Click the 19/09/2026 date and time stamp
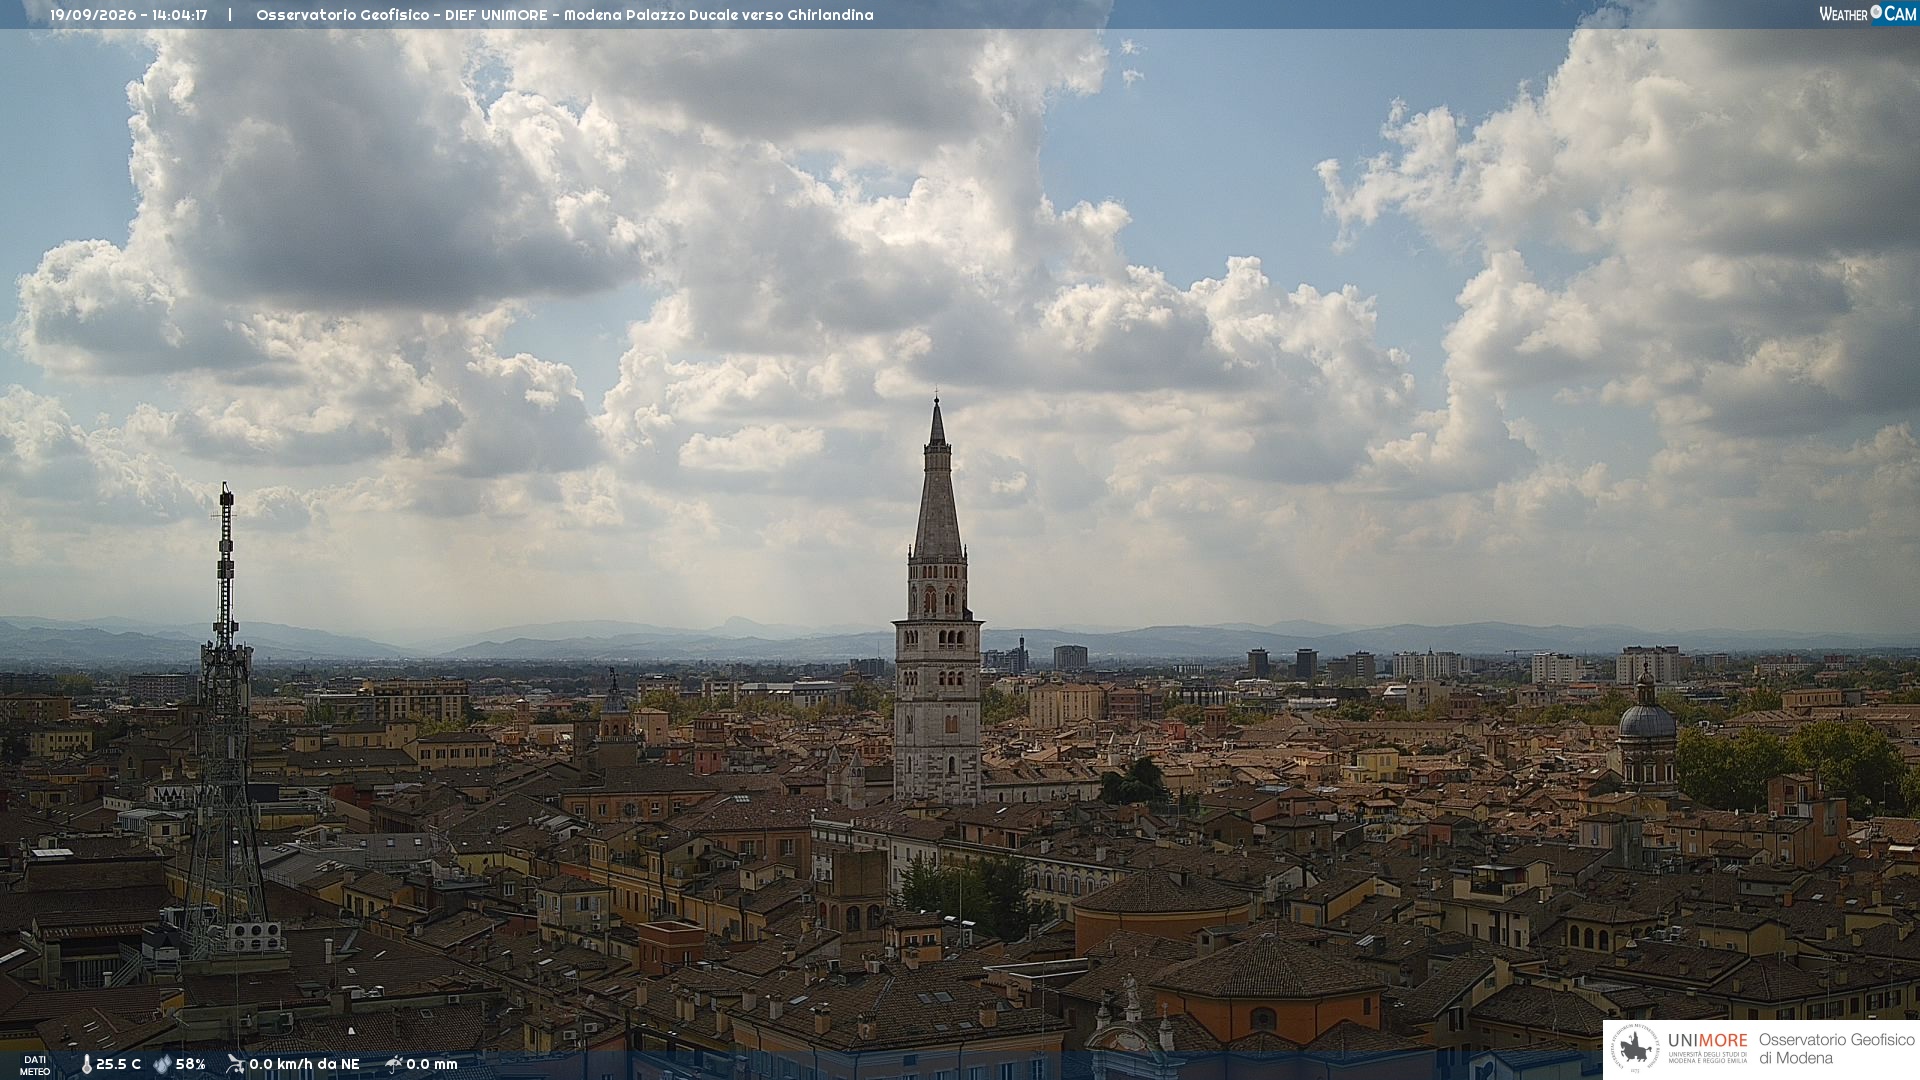Image resolution: width=1920 pixels, height=1080 pixels. tap(129, 15)
